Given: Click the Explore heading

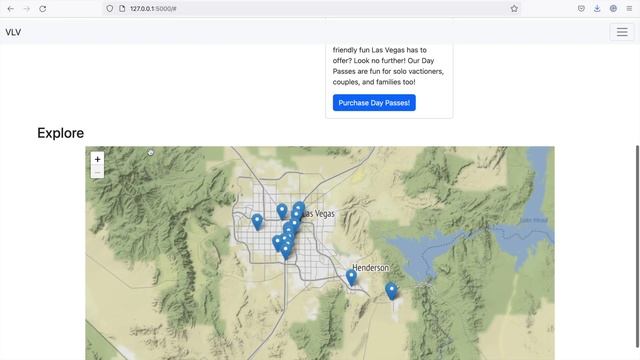Looking at the screenshot, I should (60, 133).
